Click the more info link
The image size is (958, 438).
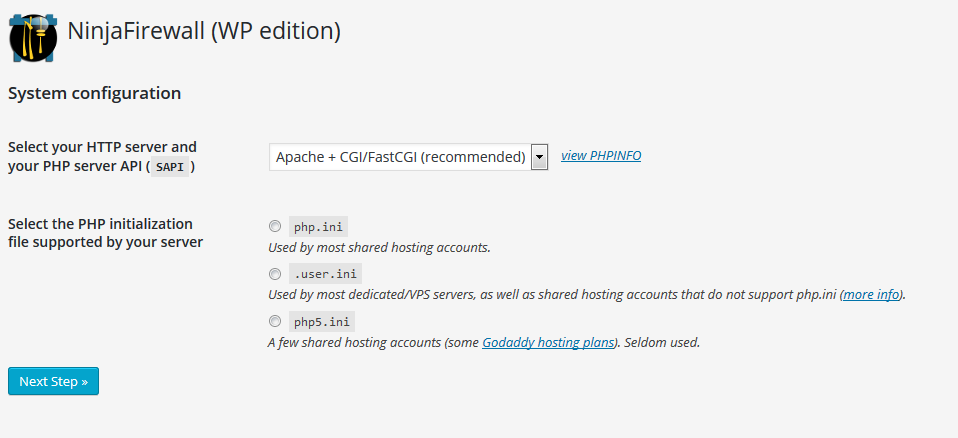pos(871,294)
